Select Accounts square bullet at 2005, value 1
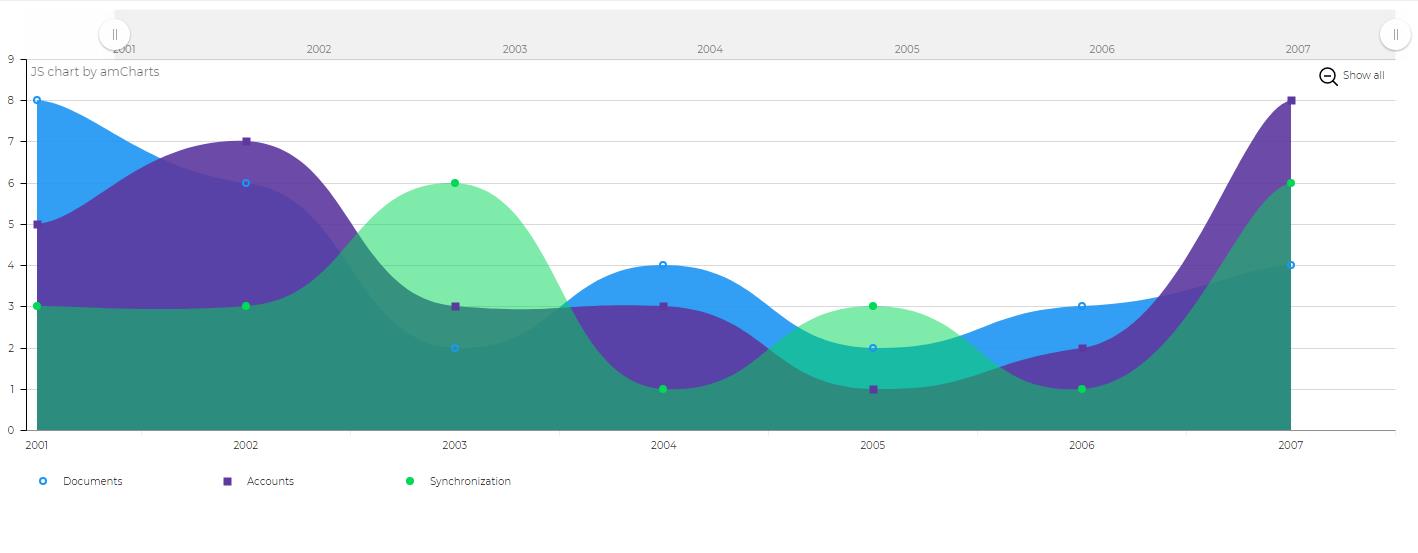 click(x=873, y=389)
